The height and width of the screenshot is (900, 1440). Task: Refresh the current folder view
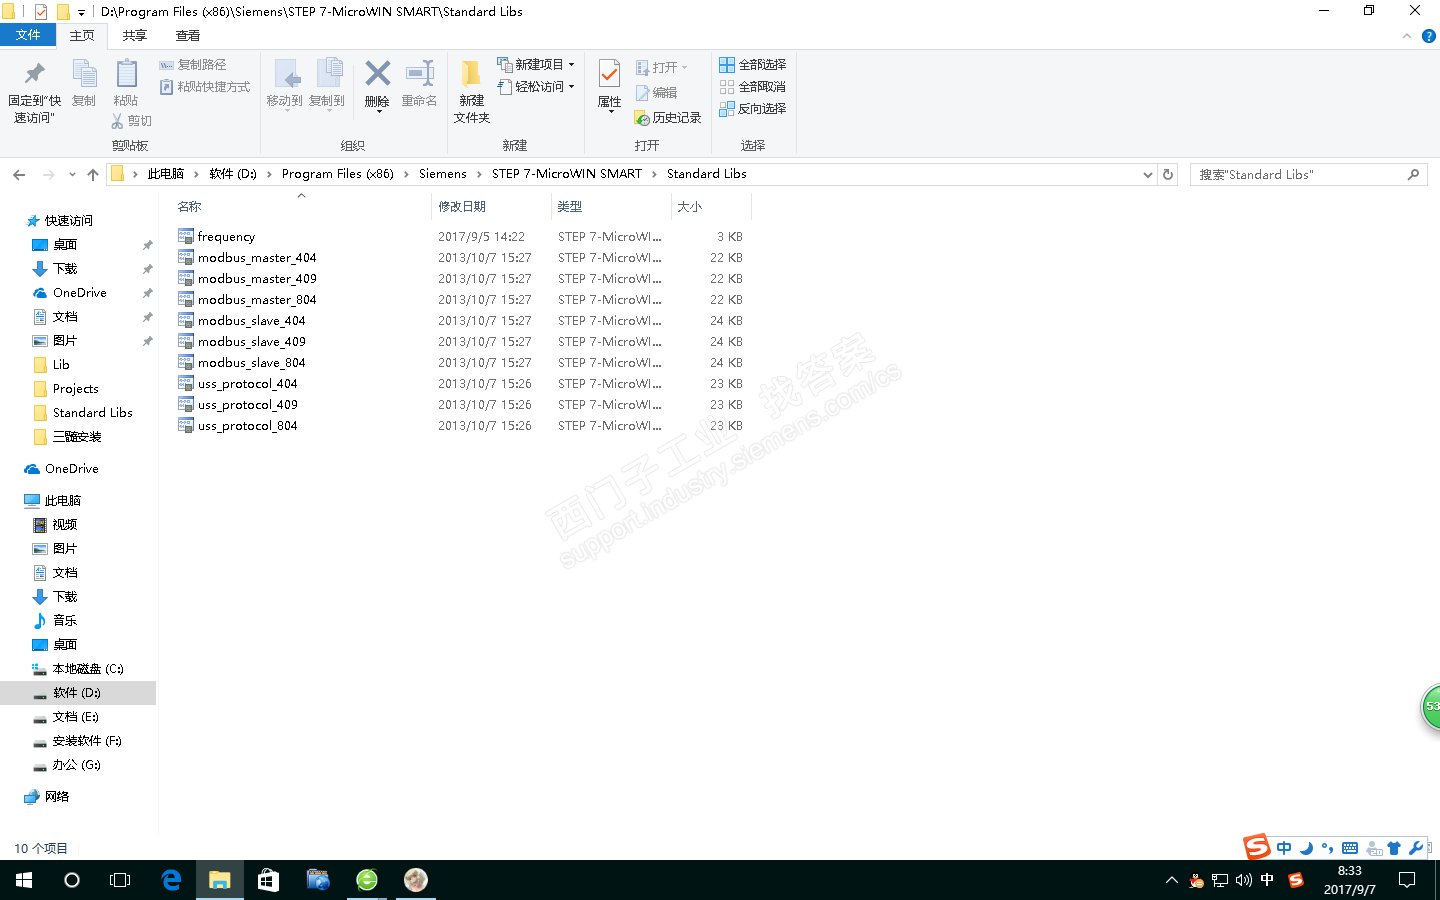click(x=1168, y=174)
